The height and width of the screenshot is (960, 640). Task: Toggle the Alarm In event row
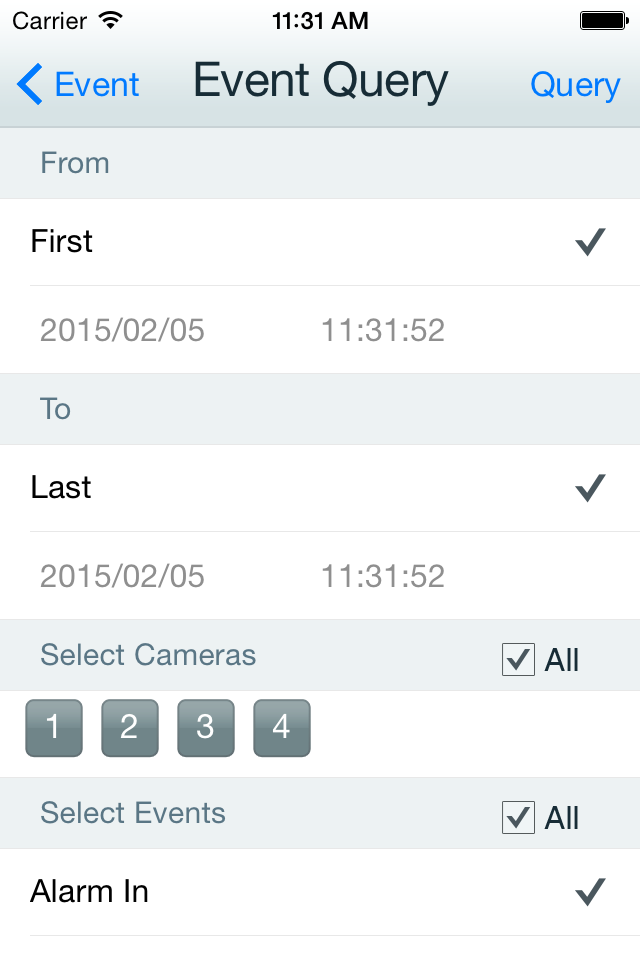click(320, 892)
